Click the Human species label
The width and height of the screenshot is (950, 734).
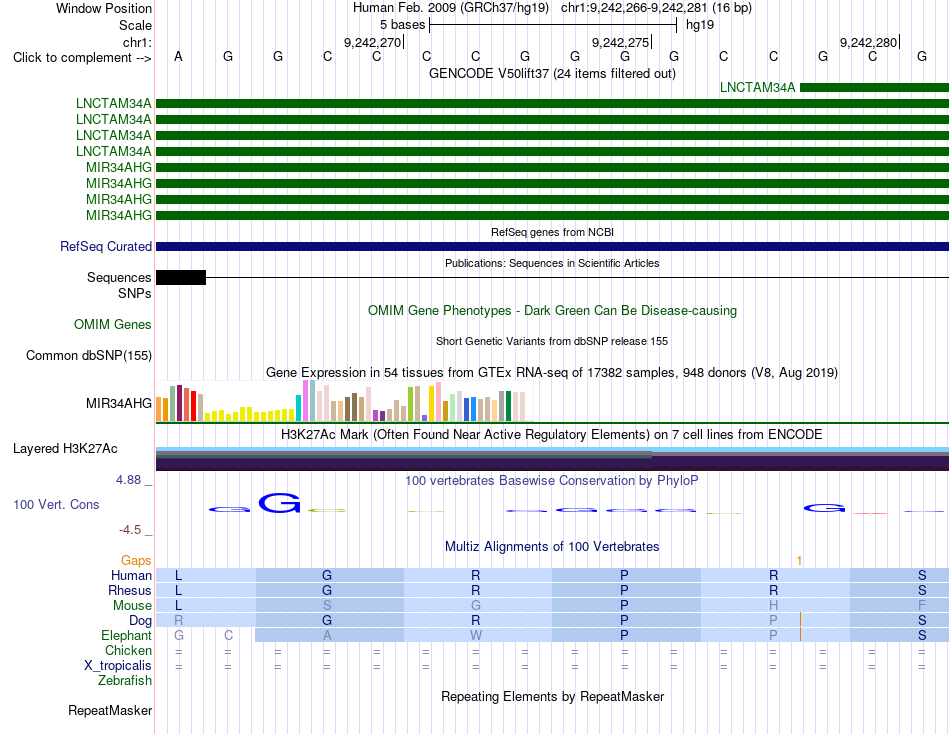131,575
